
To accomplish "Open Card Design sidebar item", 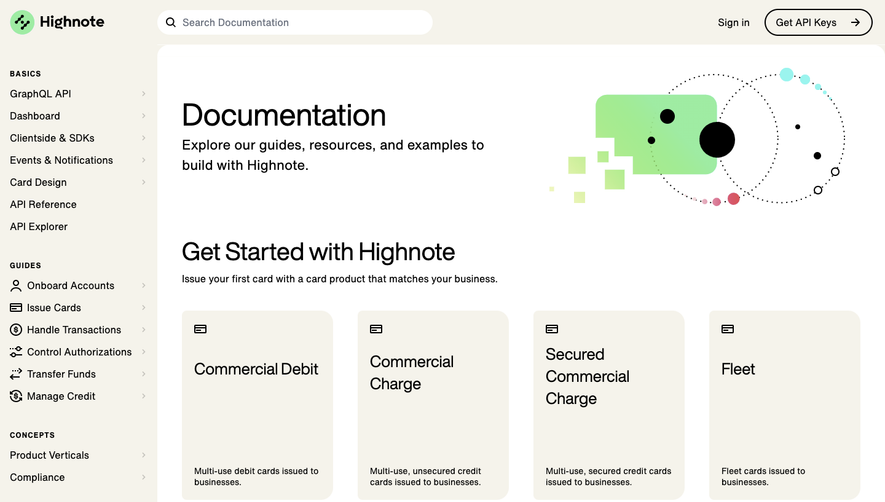I will pyautogui.click(x=38, y=182).
